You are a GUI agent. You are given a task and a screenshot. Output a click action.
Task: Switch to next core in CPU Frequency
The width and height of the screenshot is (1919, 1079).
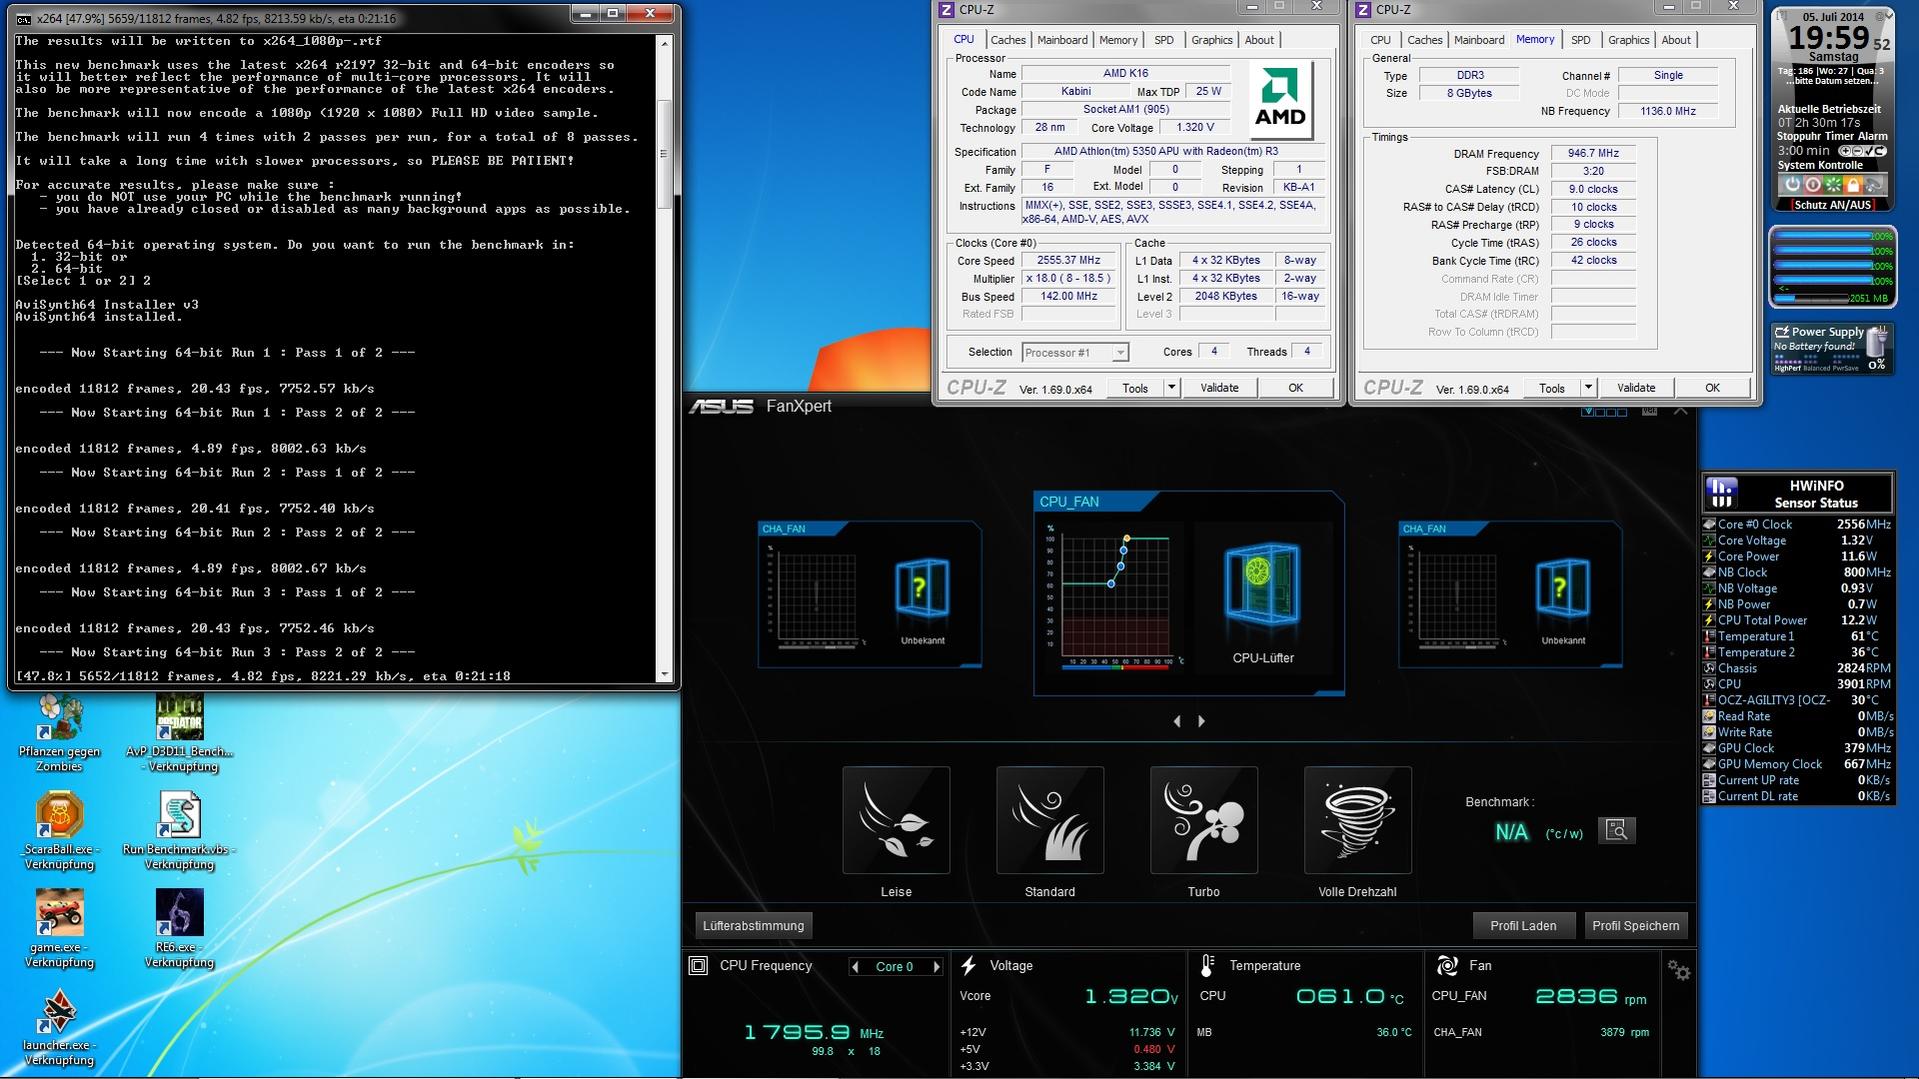coord(937,967)
